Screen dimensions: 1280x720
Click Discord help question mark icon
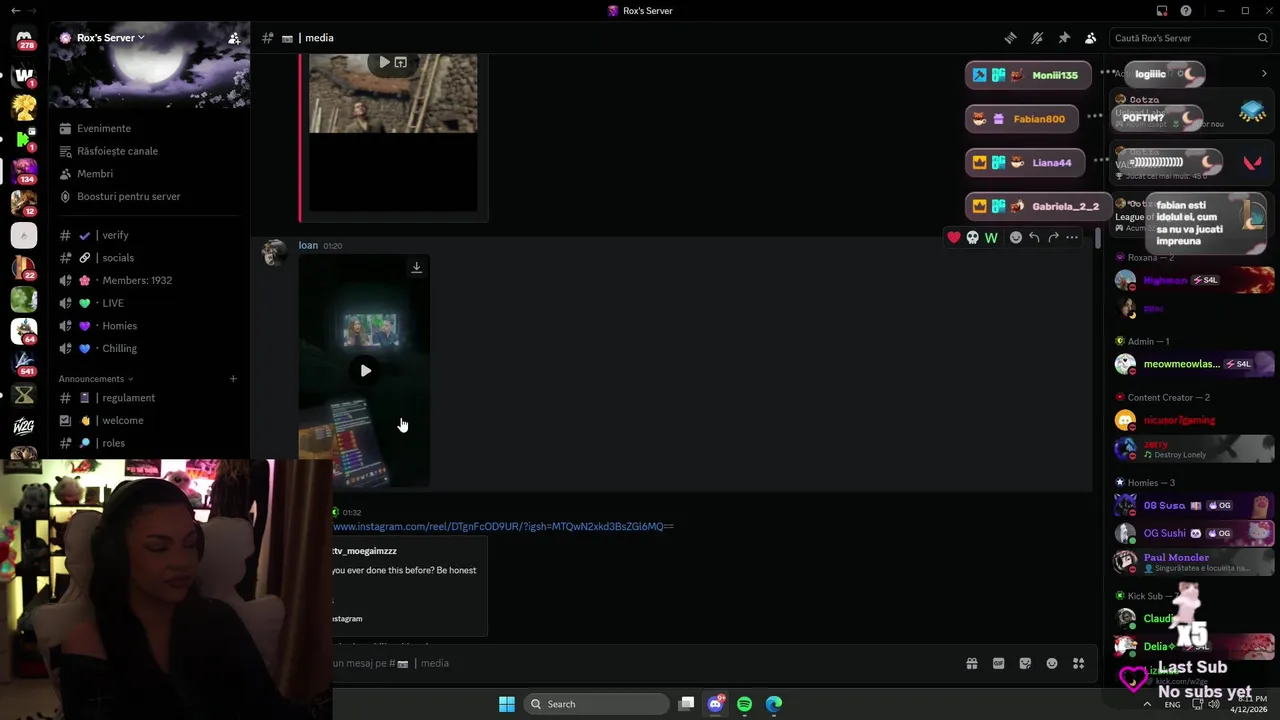coord(1186,11)
